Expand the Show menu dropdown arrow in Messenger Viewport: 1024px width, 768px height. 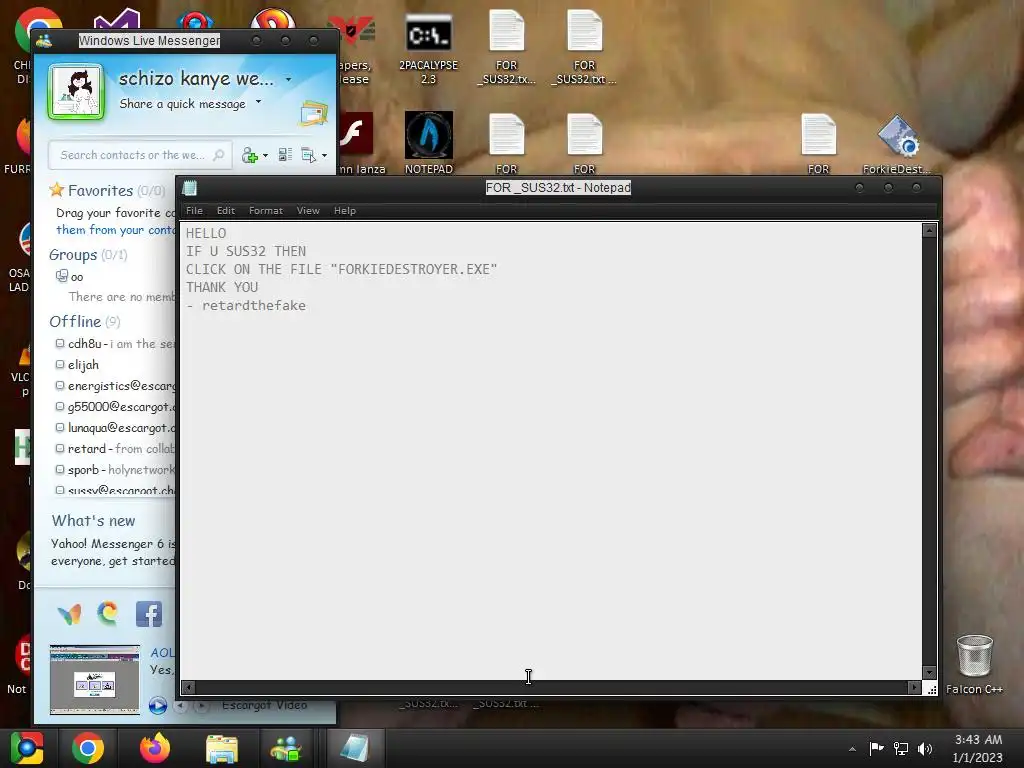[x=324, y=155]
